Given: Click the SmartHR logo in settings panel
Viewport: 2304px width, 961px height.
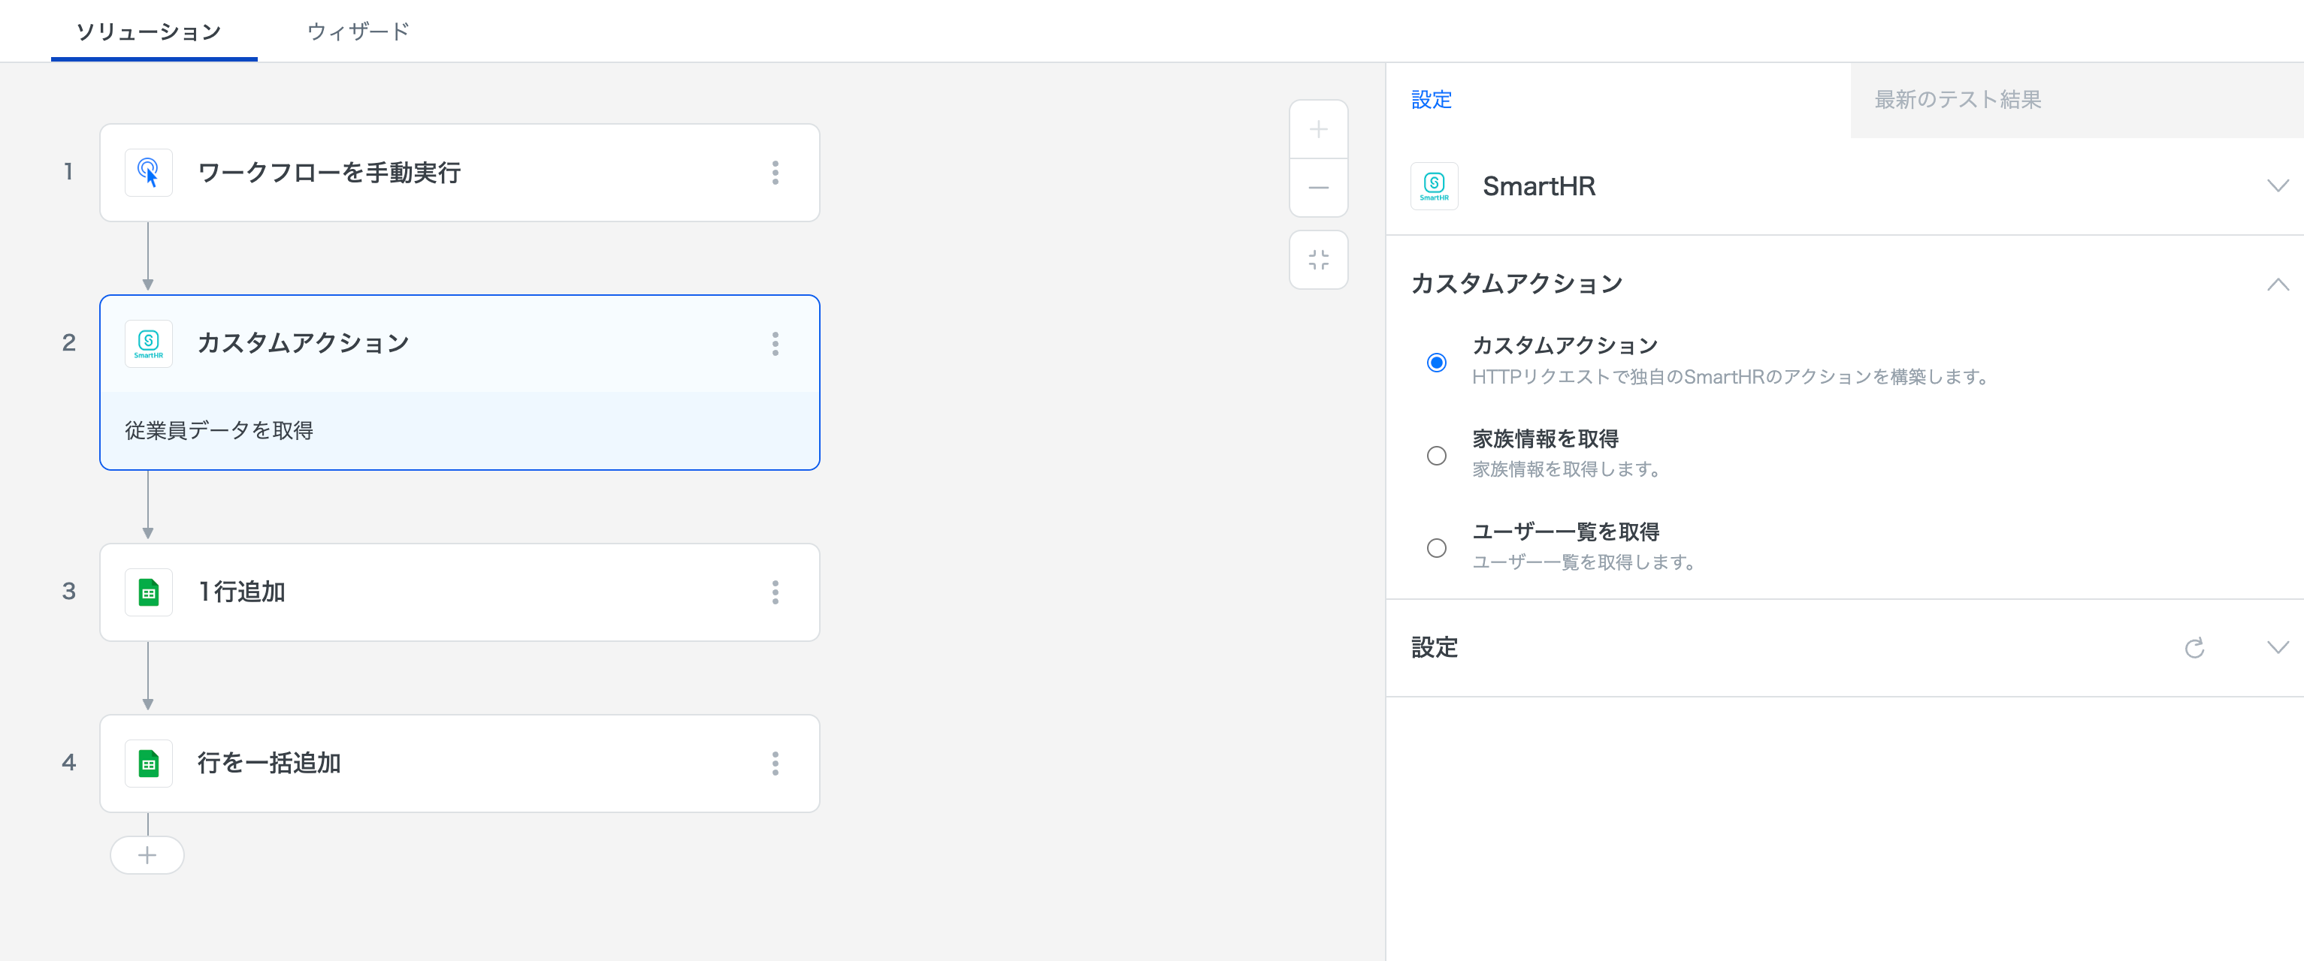Looking at the screenshot, I should click(x=1434, y=186).
